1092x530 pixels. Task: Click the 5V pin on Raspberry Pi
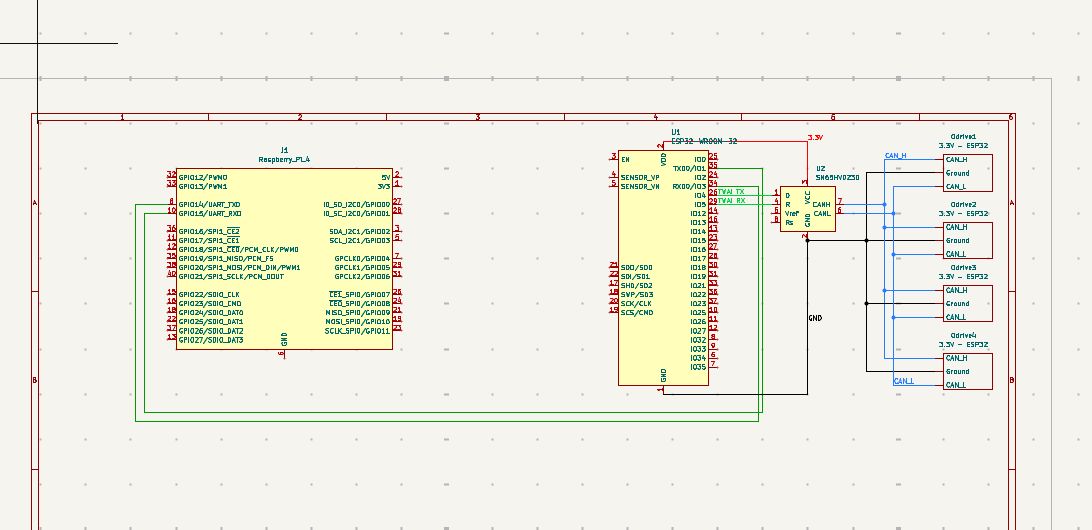(x=385, y=177)
